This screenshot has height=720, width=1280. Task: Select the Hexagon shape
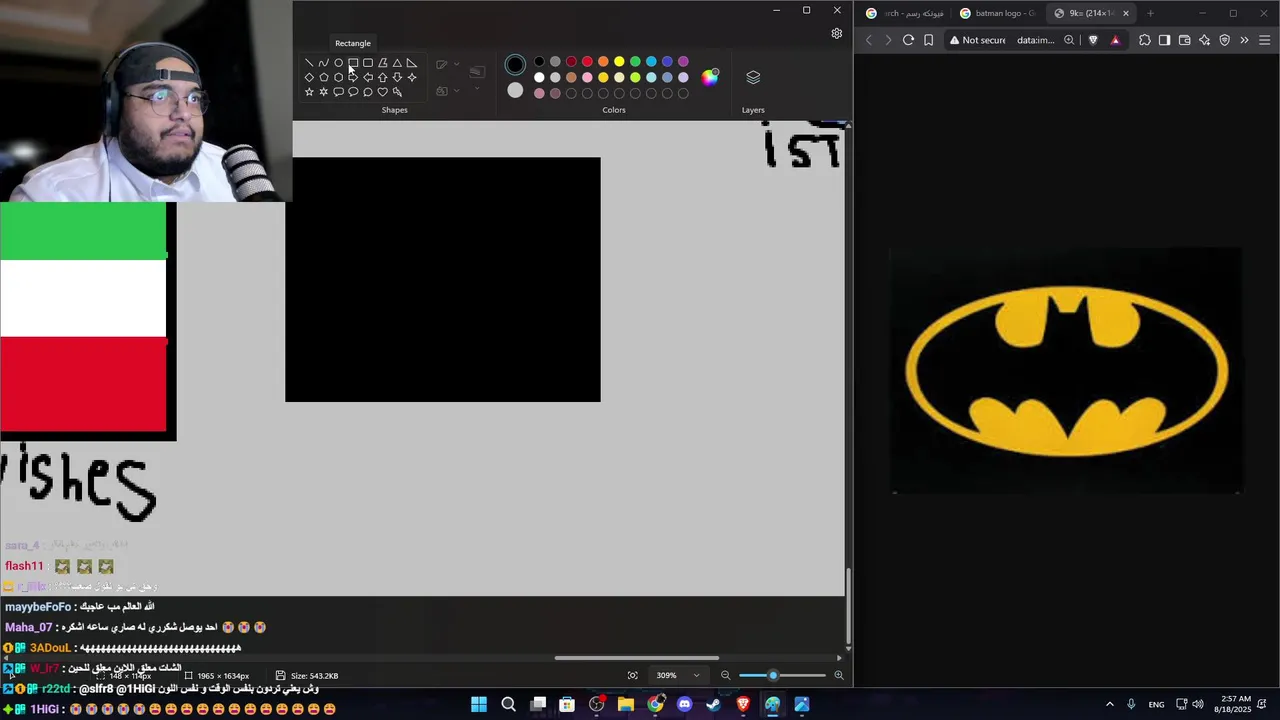[x=338, y=77]
